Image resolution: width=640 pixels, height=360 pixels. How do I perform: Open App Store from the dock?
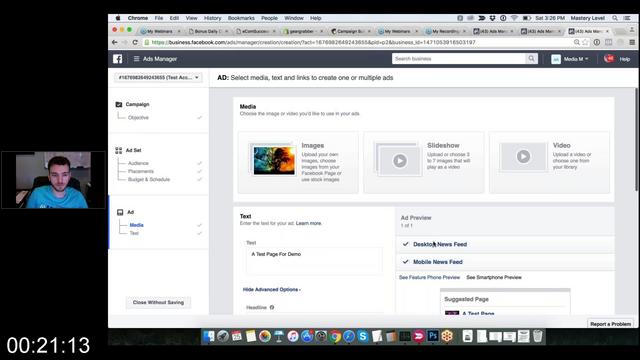pyautogui.click(x=307, y=336)
